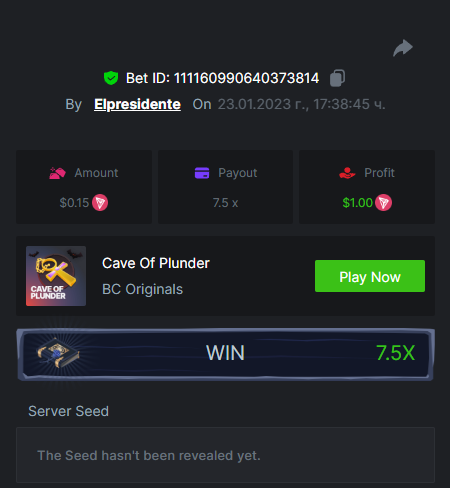Open the Cave Of Plunder thumbnail
Viewport: 450px width, 488px height.
[56, 276]
